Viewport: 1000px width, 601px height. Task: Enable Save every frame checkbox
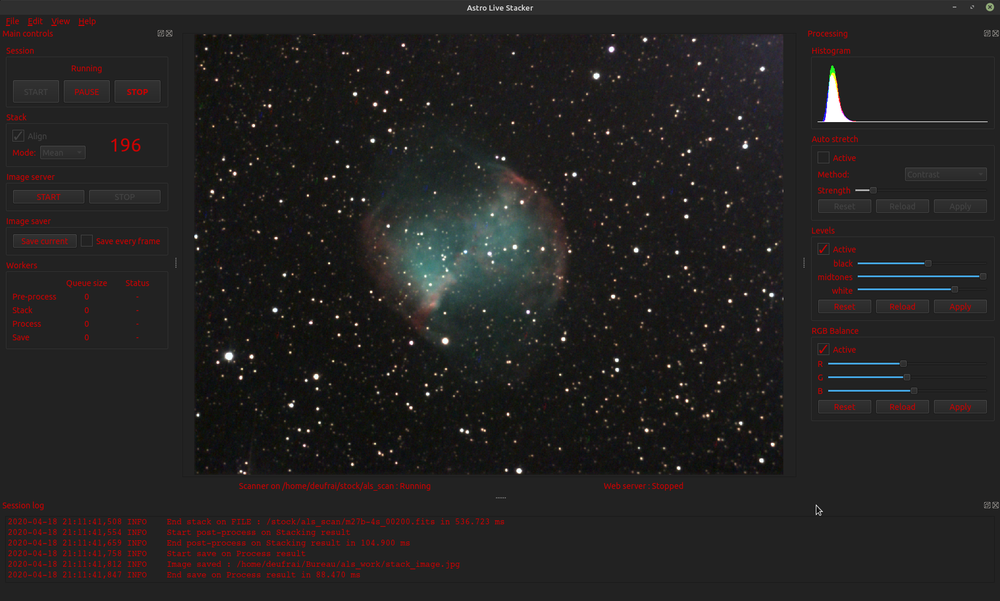coord(87,241)
